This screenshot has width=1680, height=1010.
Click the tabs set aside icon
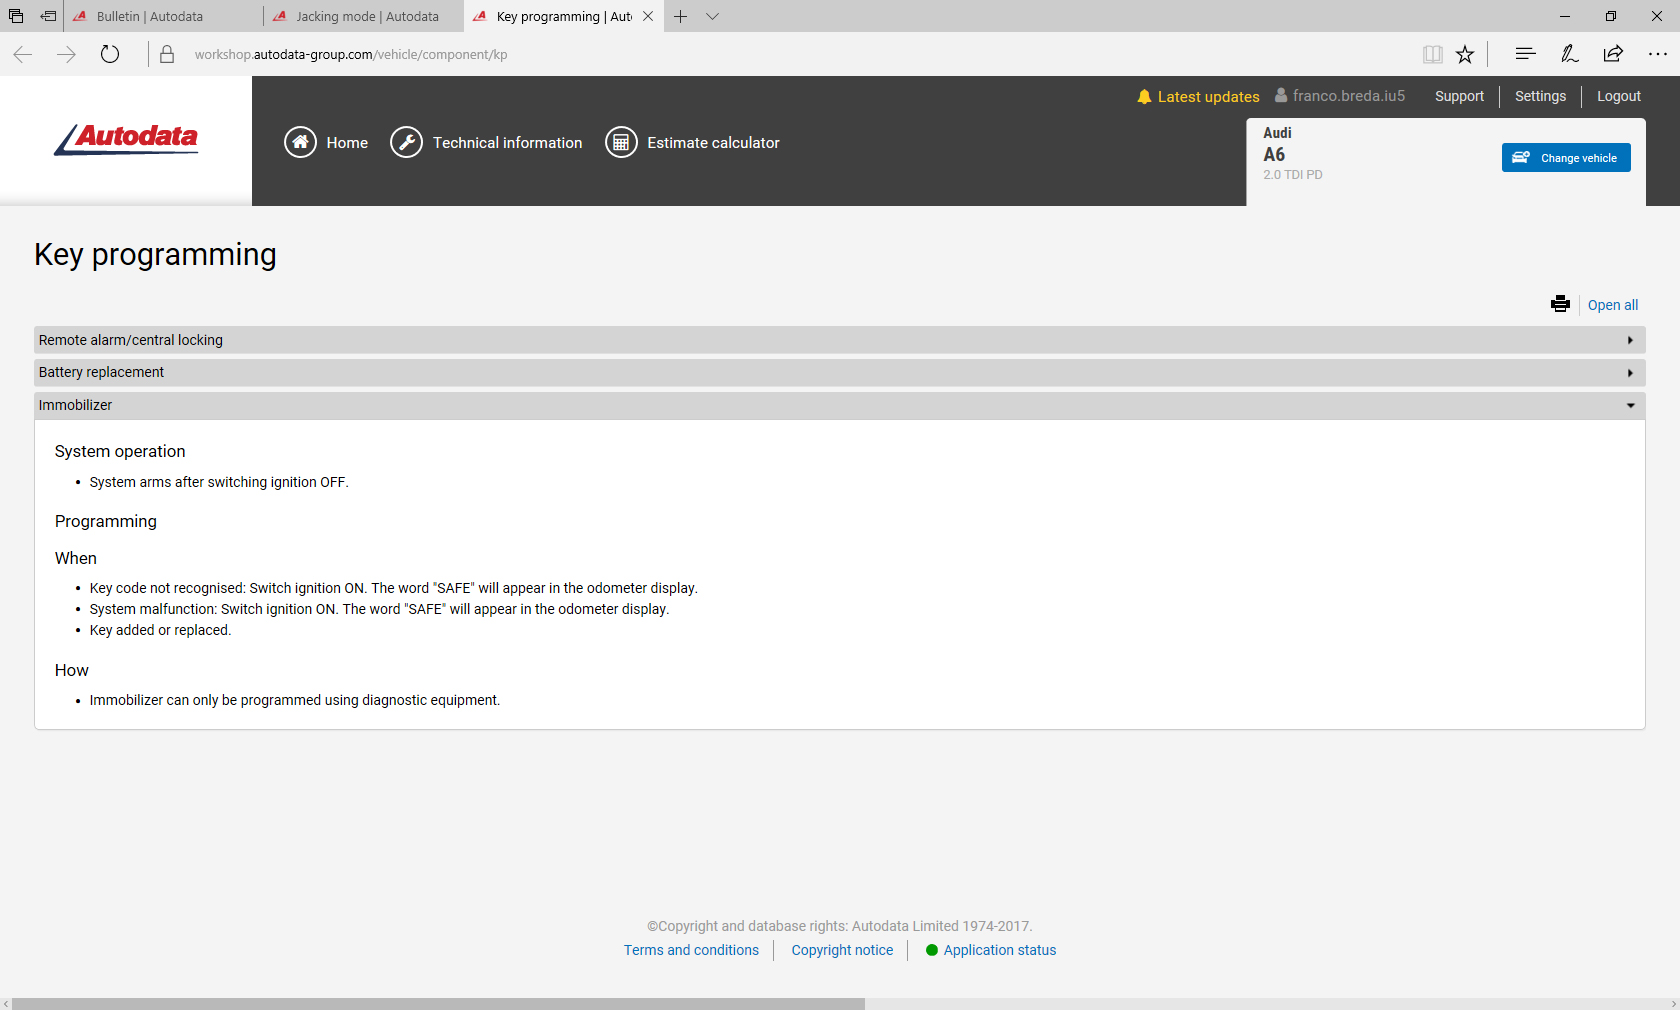pyautogui.click(x=16, y=16)
